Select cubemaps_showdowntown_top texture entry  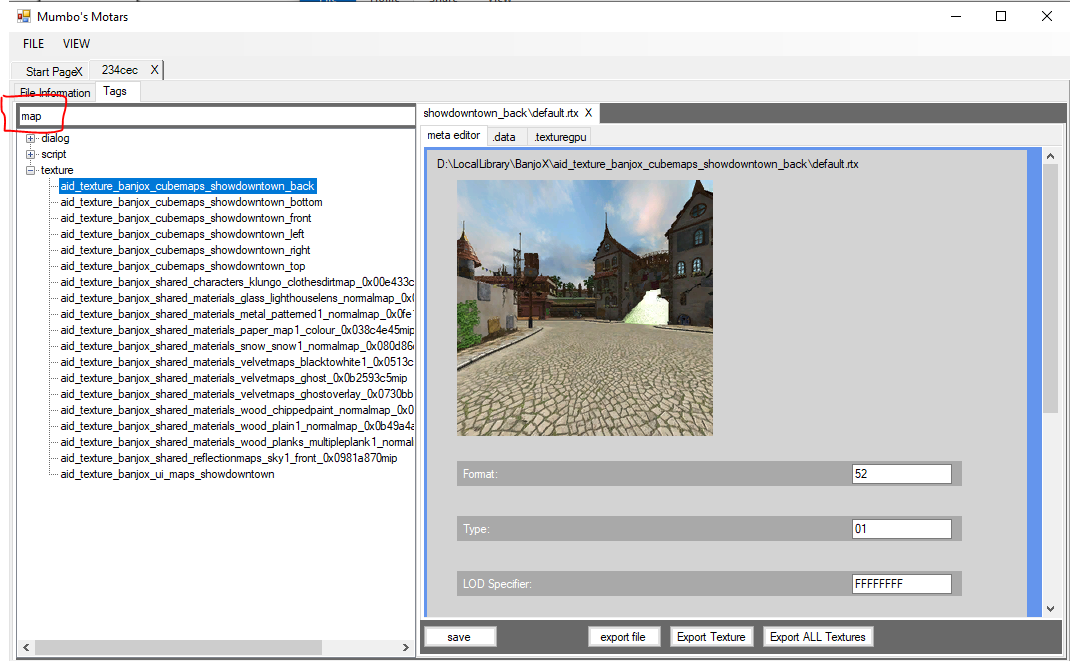tap(182, 266)
